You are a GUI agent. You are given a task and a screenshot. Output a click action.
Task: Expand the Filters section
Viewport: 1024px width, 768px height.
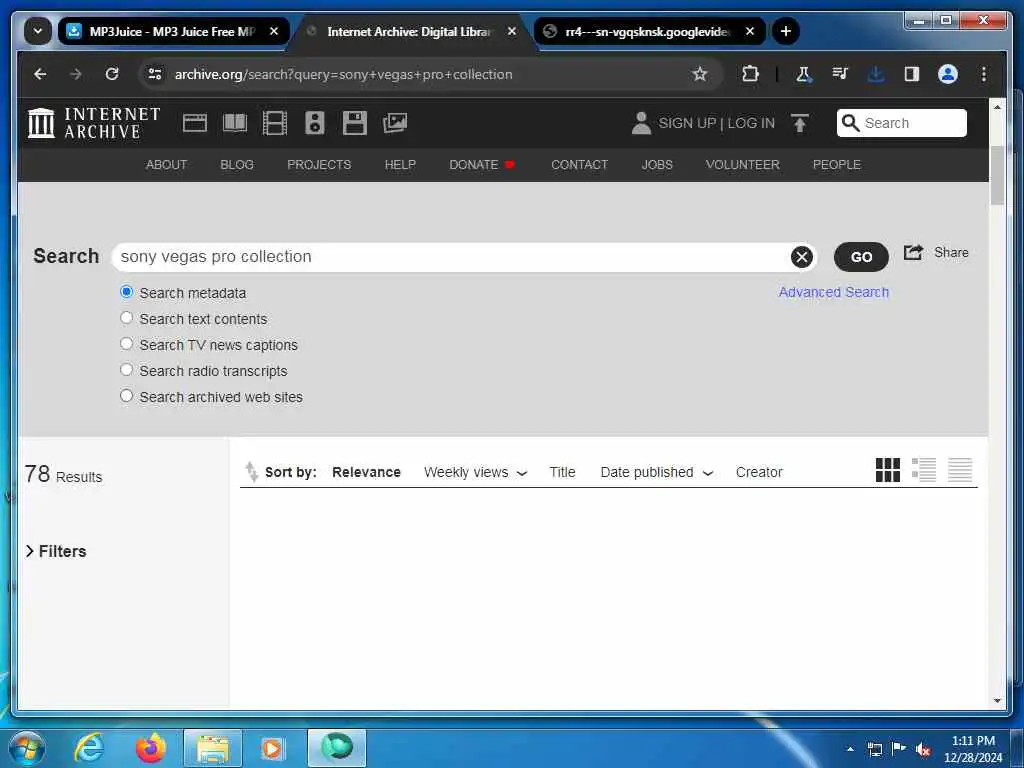click(x=56, y=551)
